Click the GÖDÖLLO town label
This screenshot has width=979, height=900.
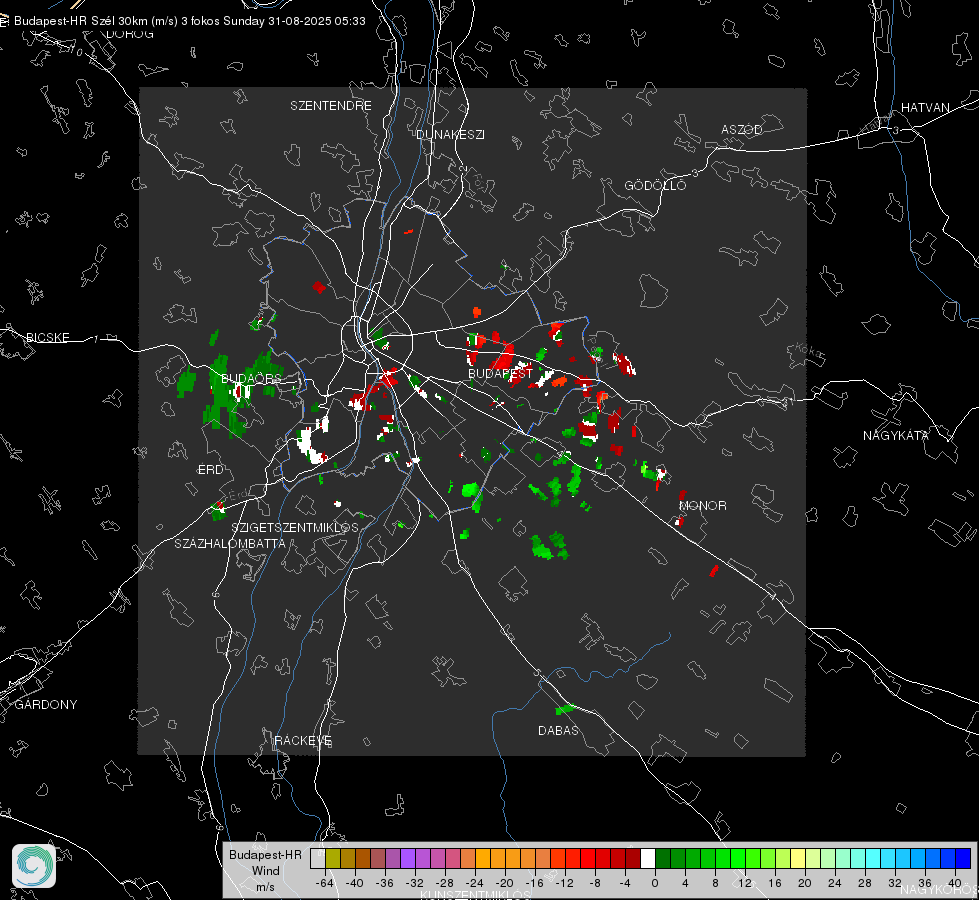click(656, 185)
